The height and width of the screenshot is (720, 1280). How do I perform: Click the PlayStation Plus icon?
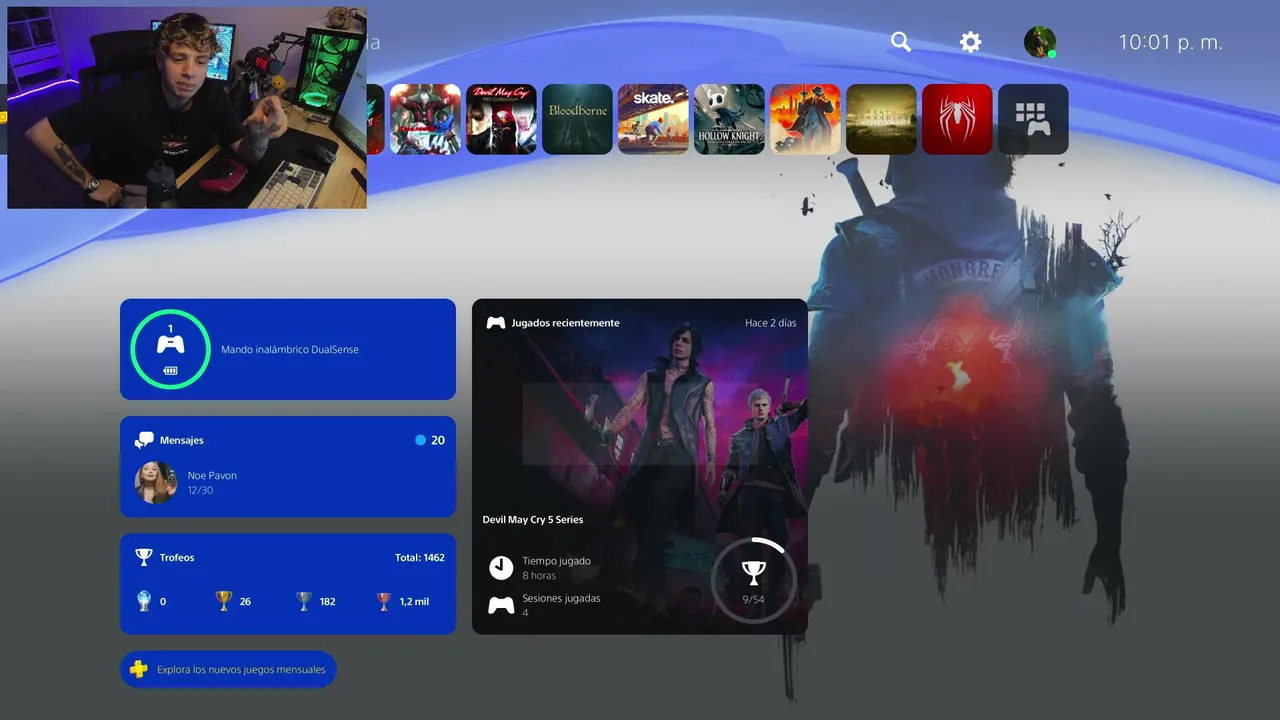(139, 669)
